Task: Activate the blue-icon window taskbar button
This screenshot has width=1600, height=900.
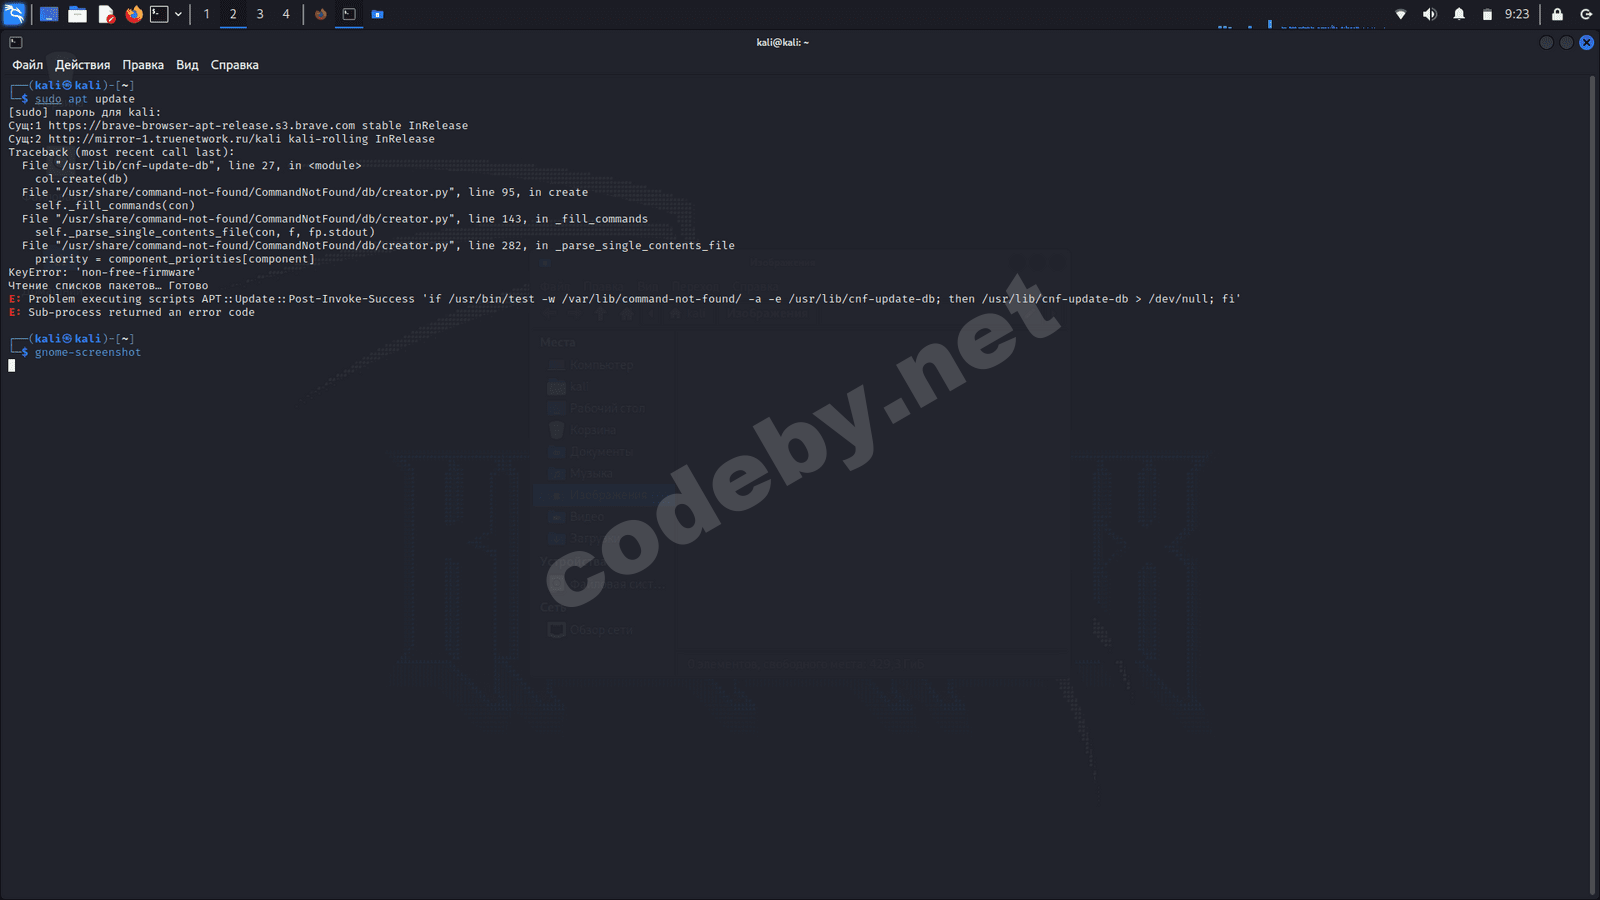Action: pos(377,14)
